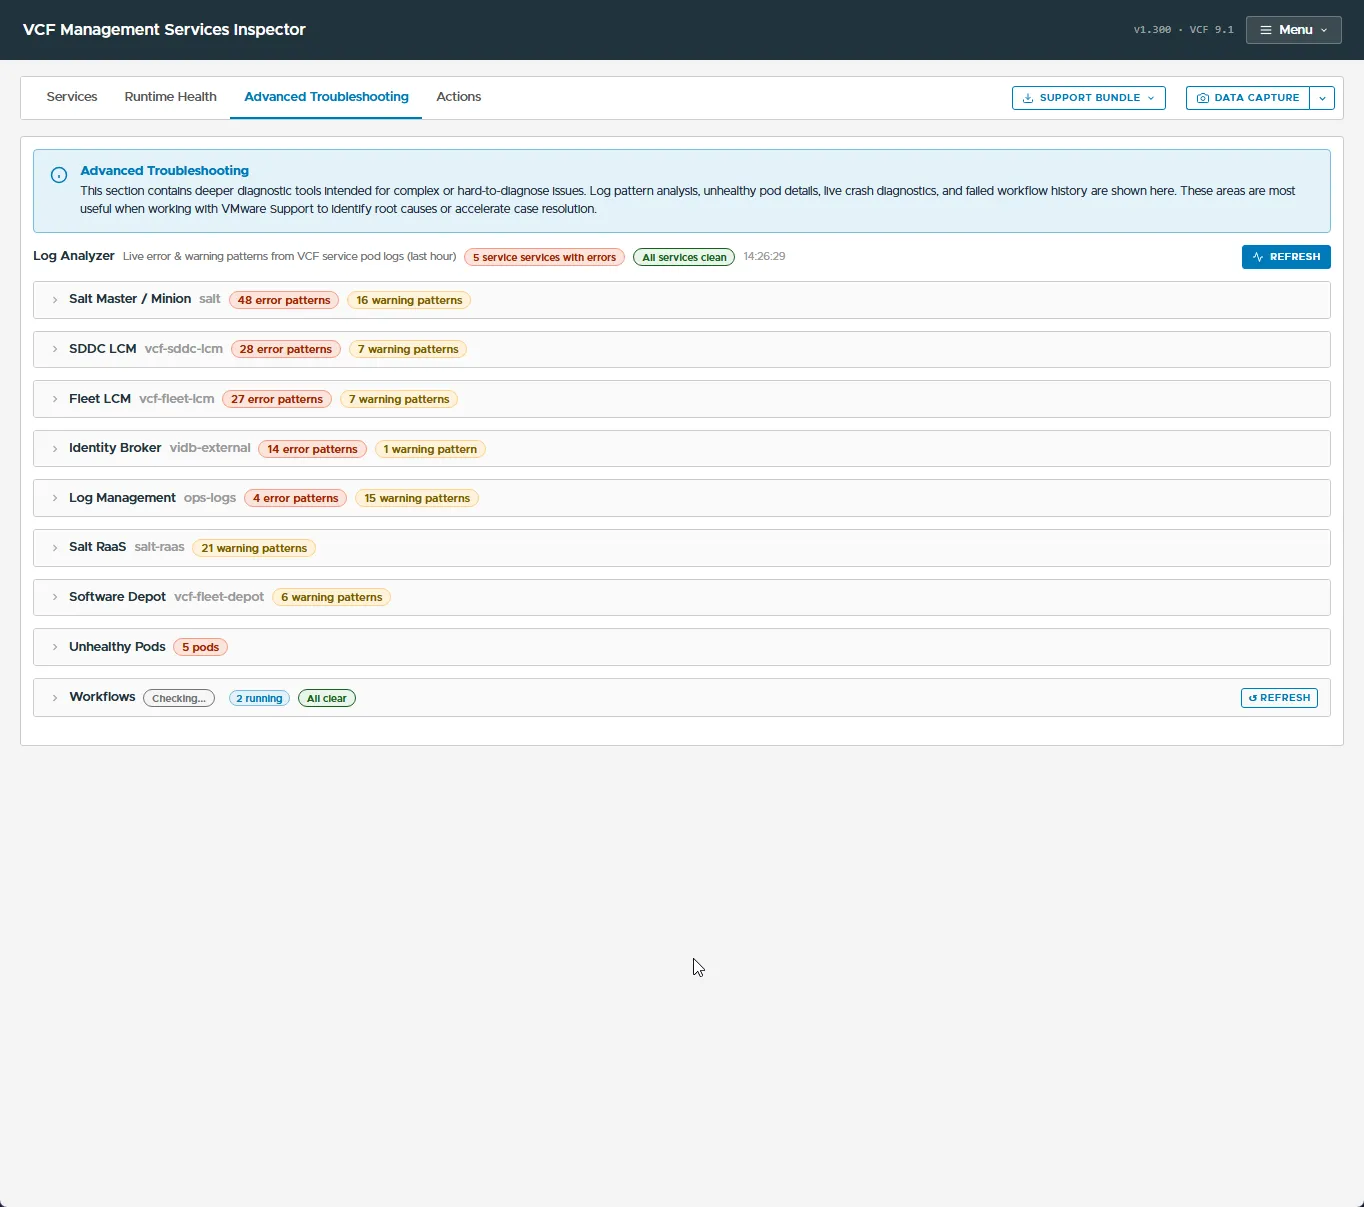Open the Actions tab
This screenshot has height=1207, width=1364.
(x=458, y=97)
